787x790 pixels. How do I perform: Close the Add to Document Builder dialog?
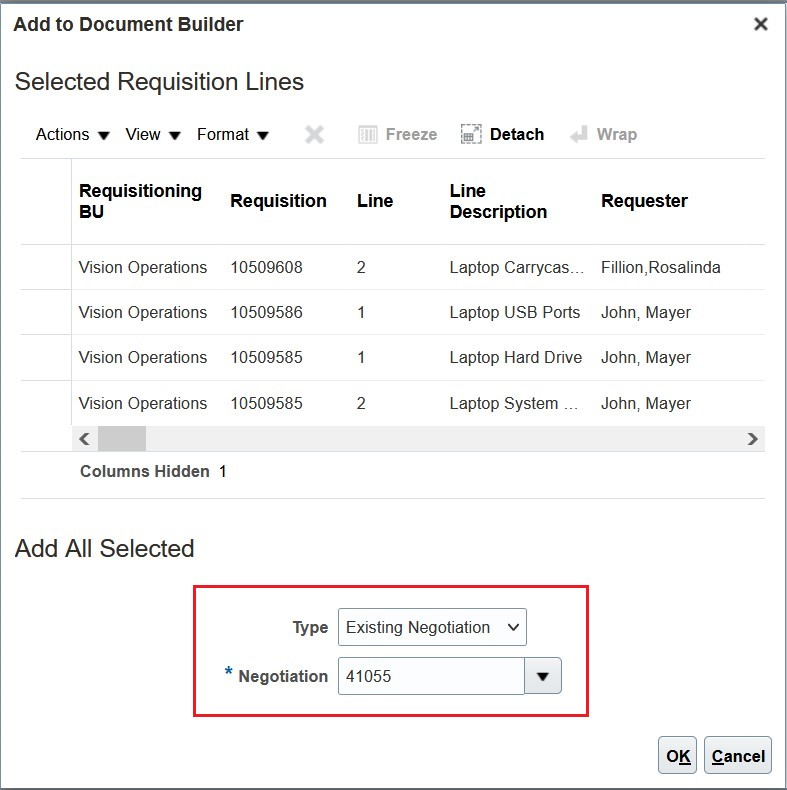click(x=761, y=24)
